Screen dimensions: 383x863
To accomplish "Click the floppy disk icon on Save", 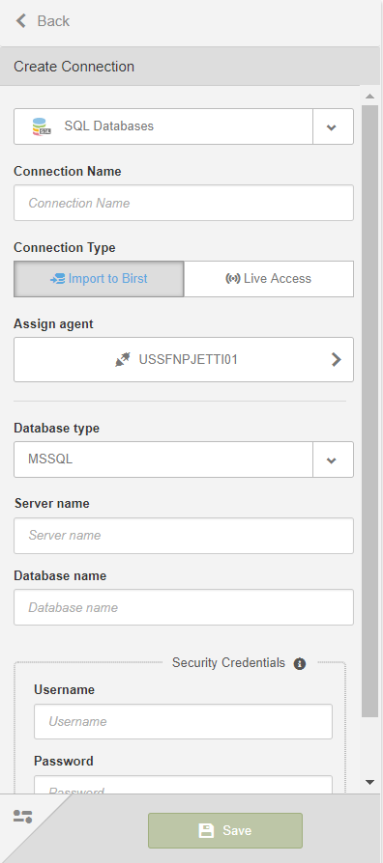I will click(206, 831).
